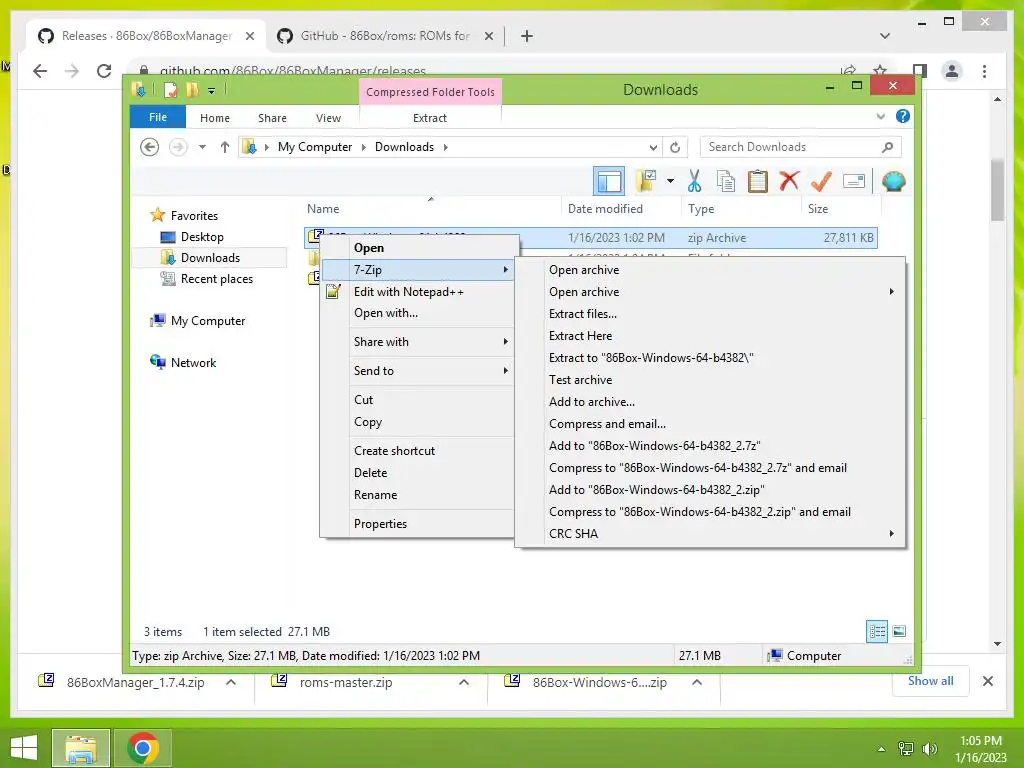Expand the address bar history dropdown
The width and height of the screenshot is (1024, 768).
pyautogui.click(x=653, y=148)
